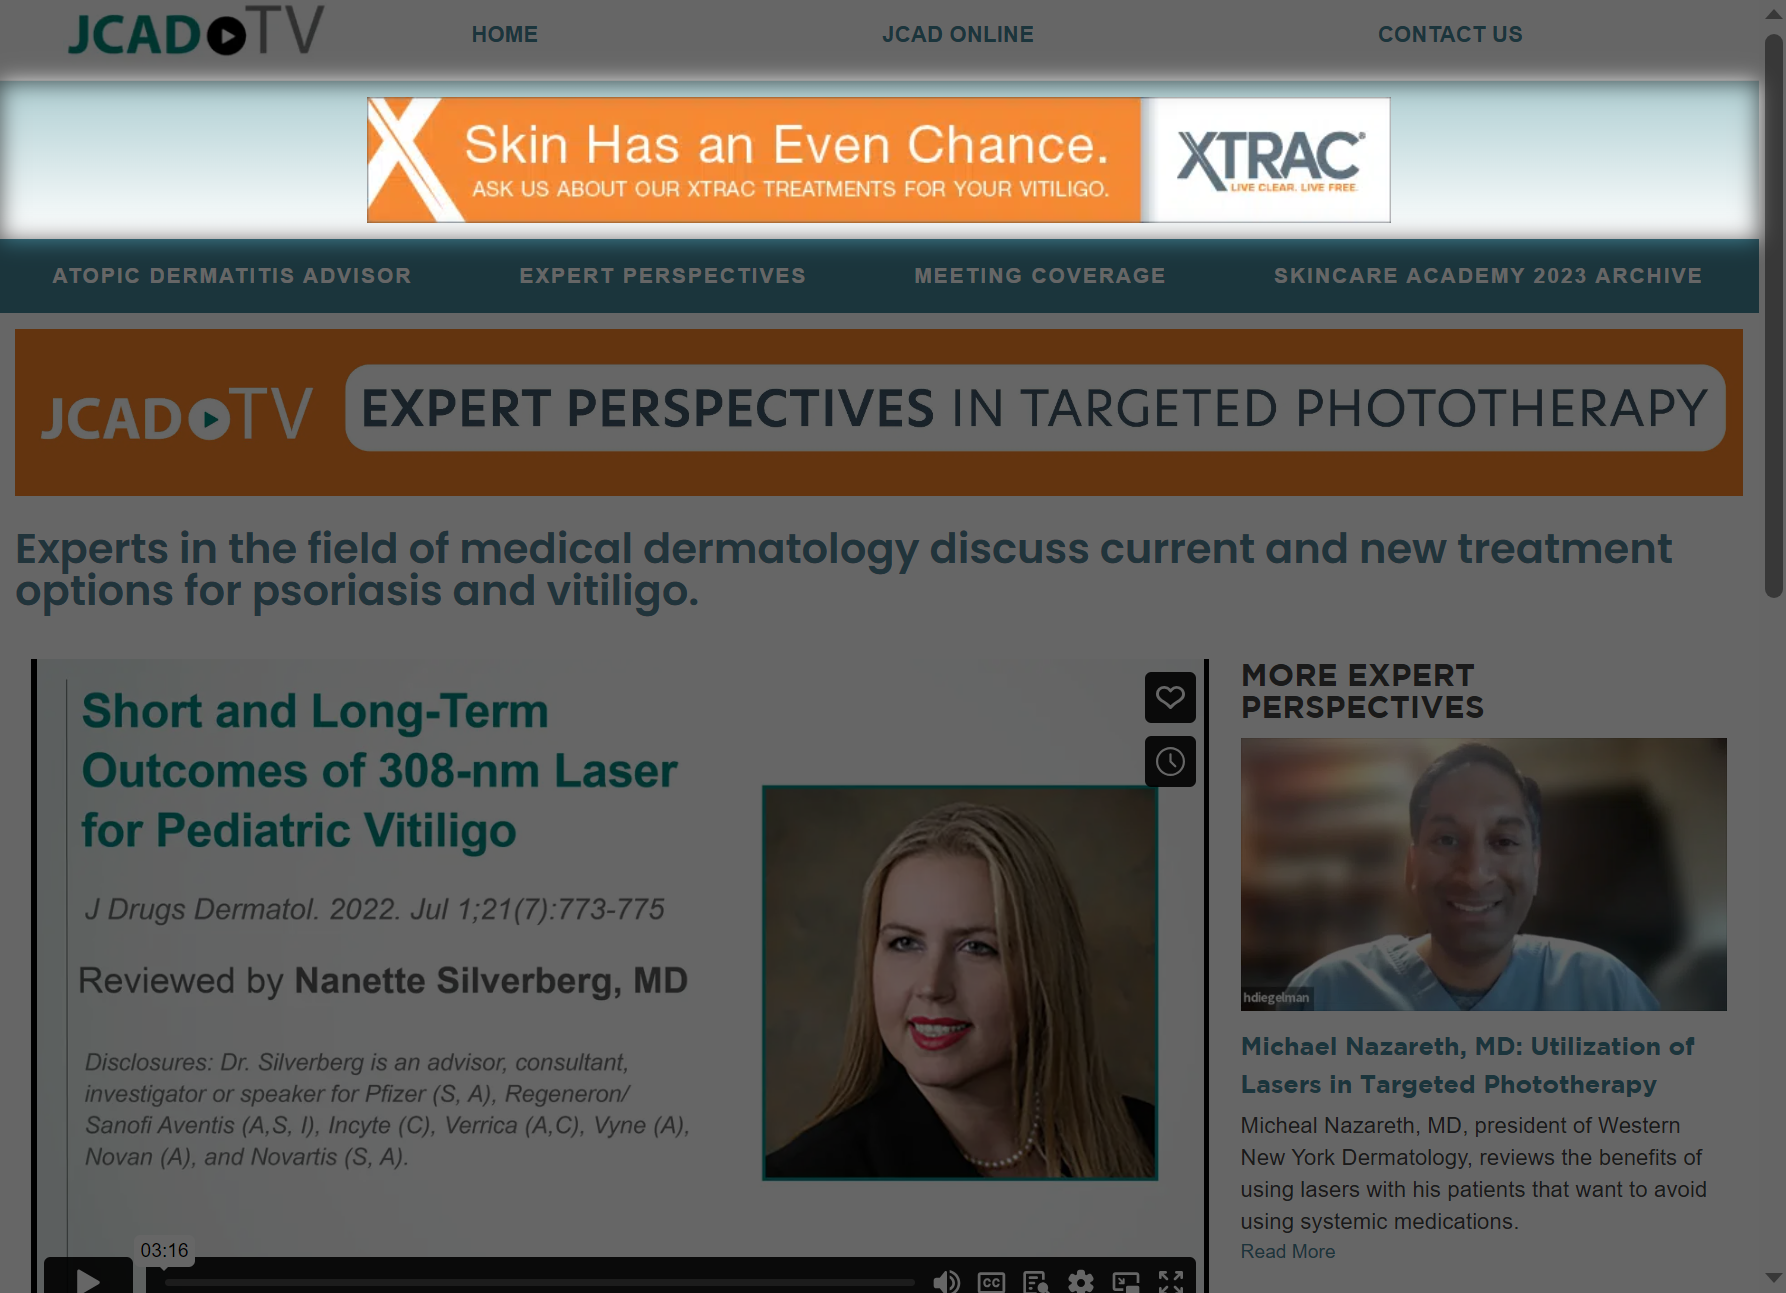
Task: Open Skincare Academy 2023 Archive
Action: [1488, 276]
